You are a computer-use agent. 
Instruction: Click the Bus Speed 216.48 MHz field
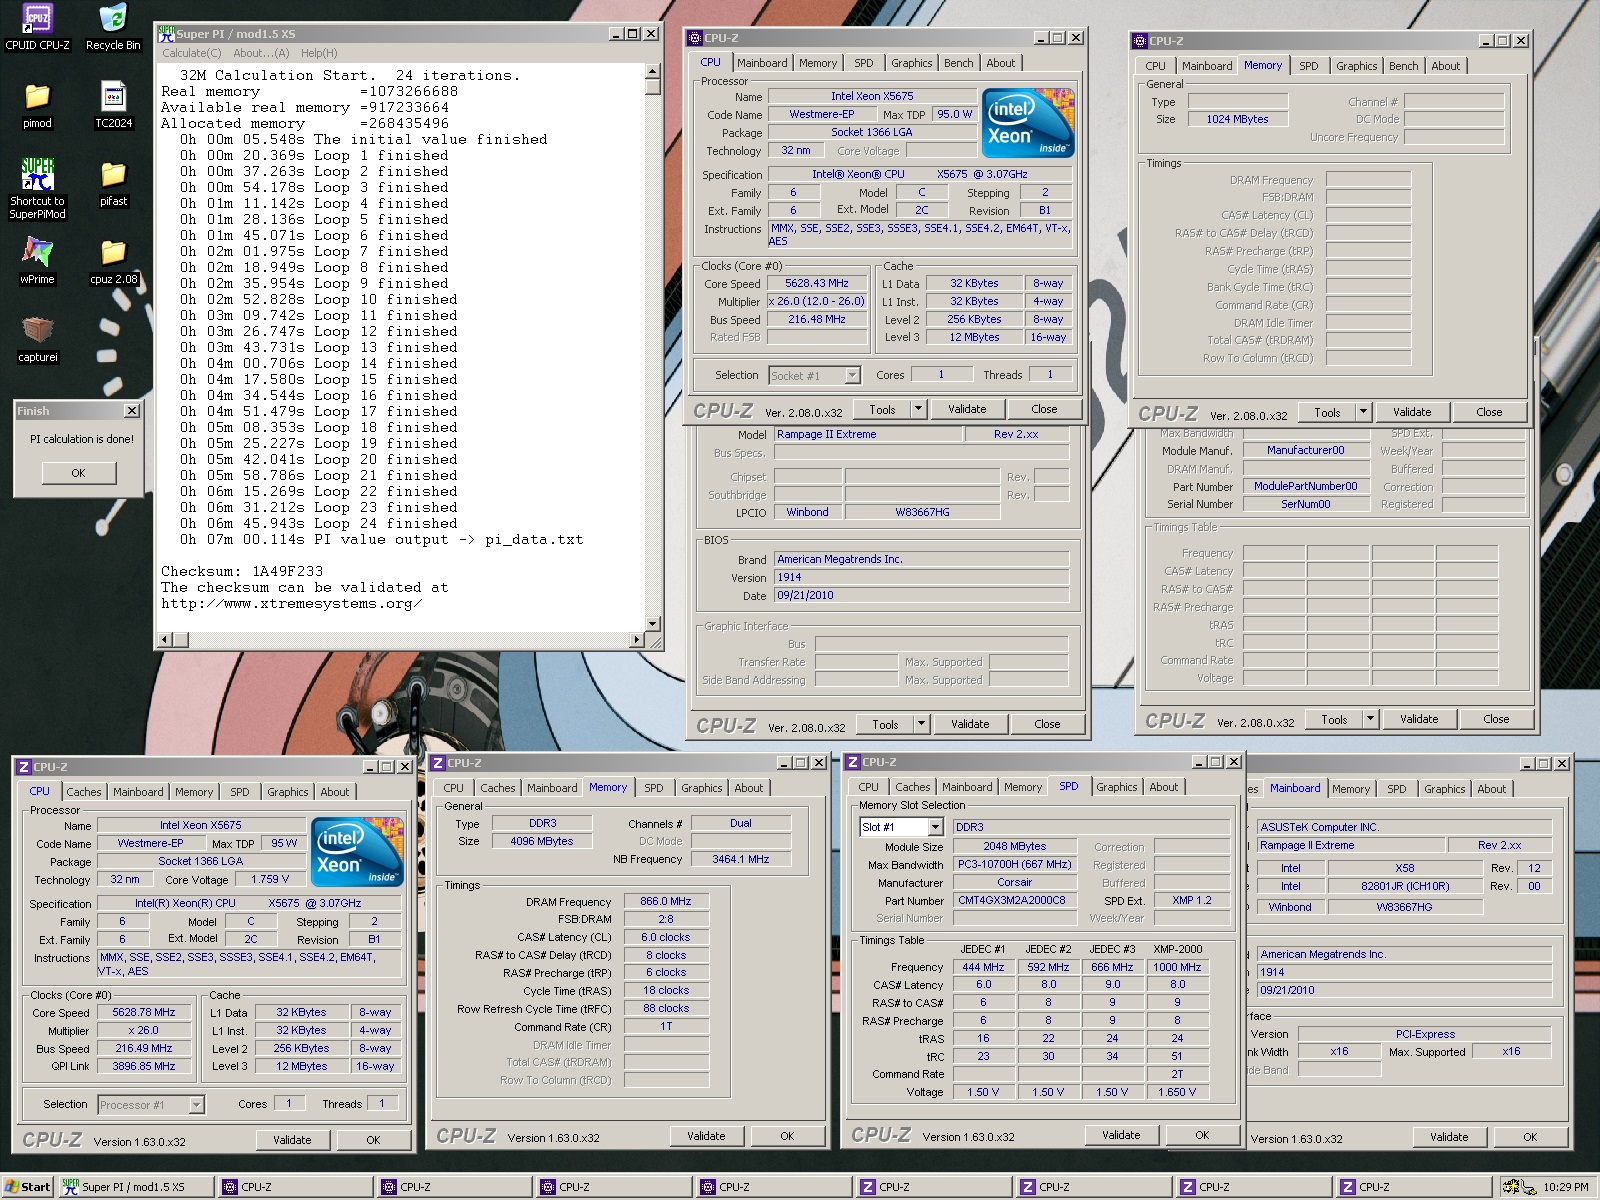click(816, 320)
